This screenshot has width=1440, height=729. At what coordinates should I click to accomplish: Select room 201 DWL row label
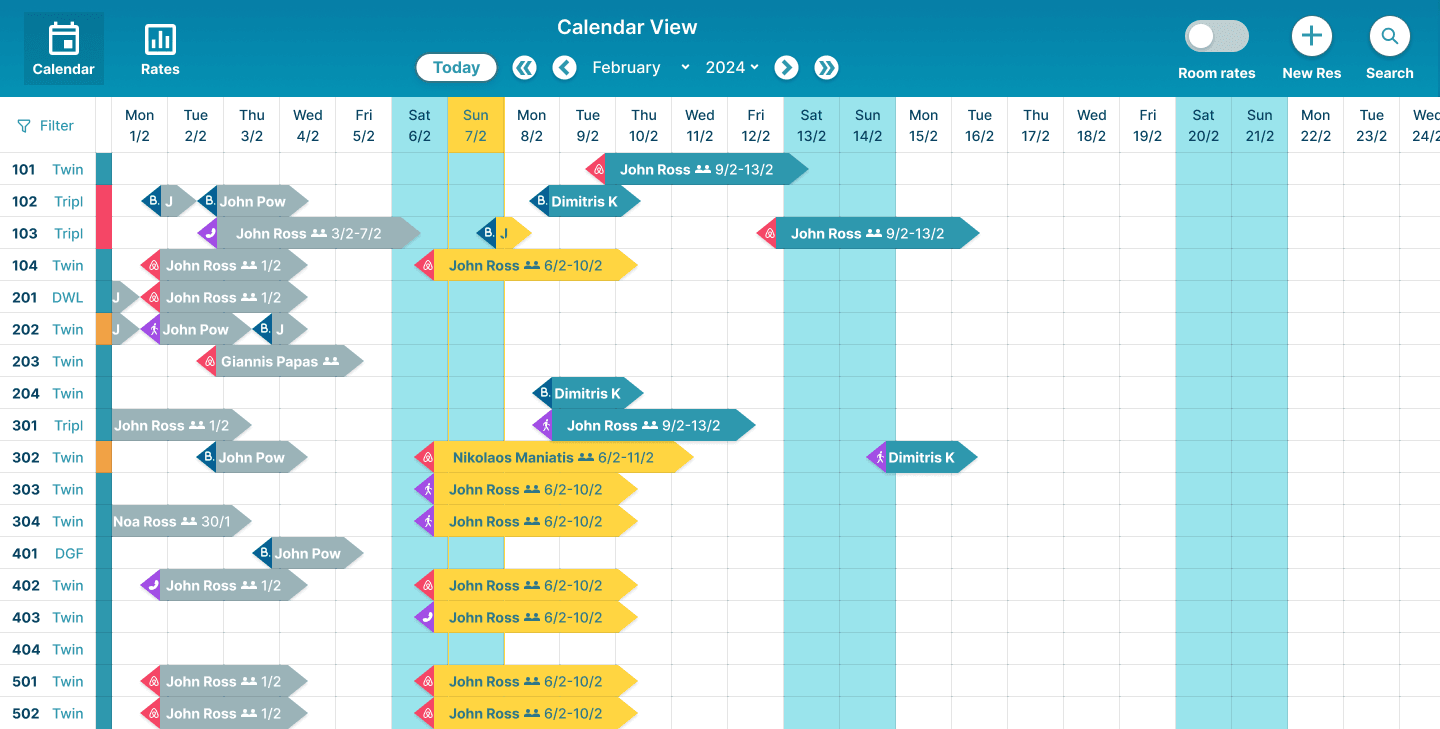point(48,297)
